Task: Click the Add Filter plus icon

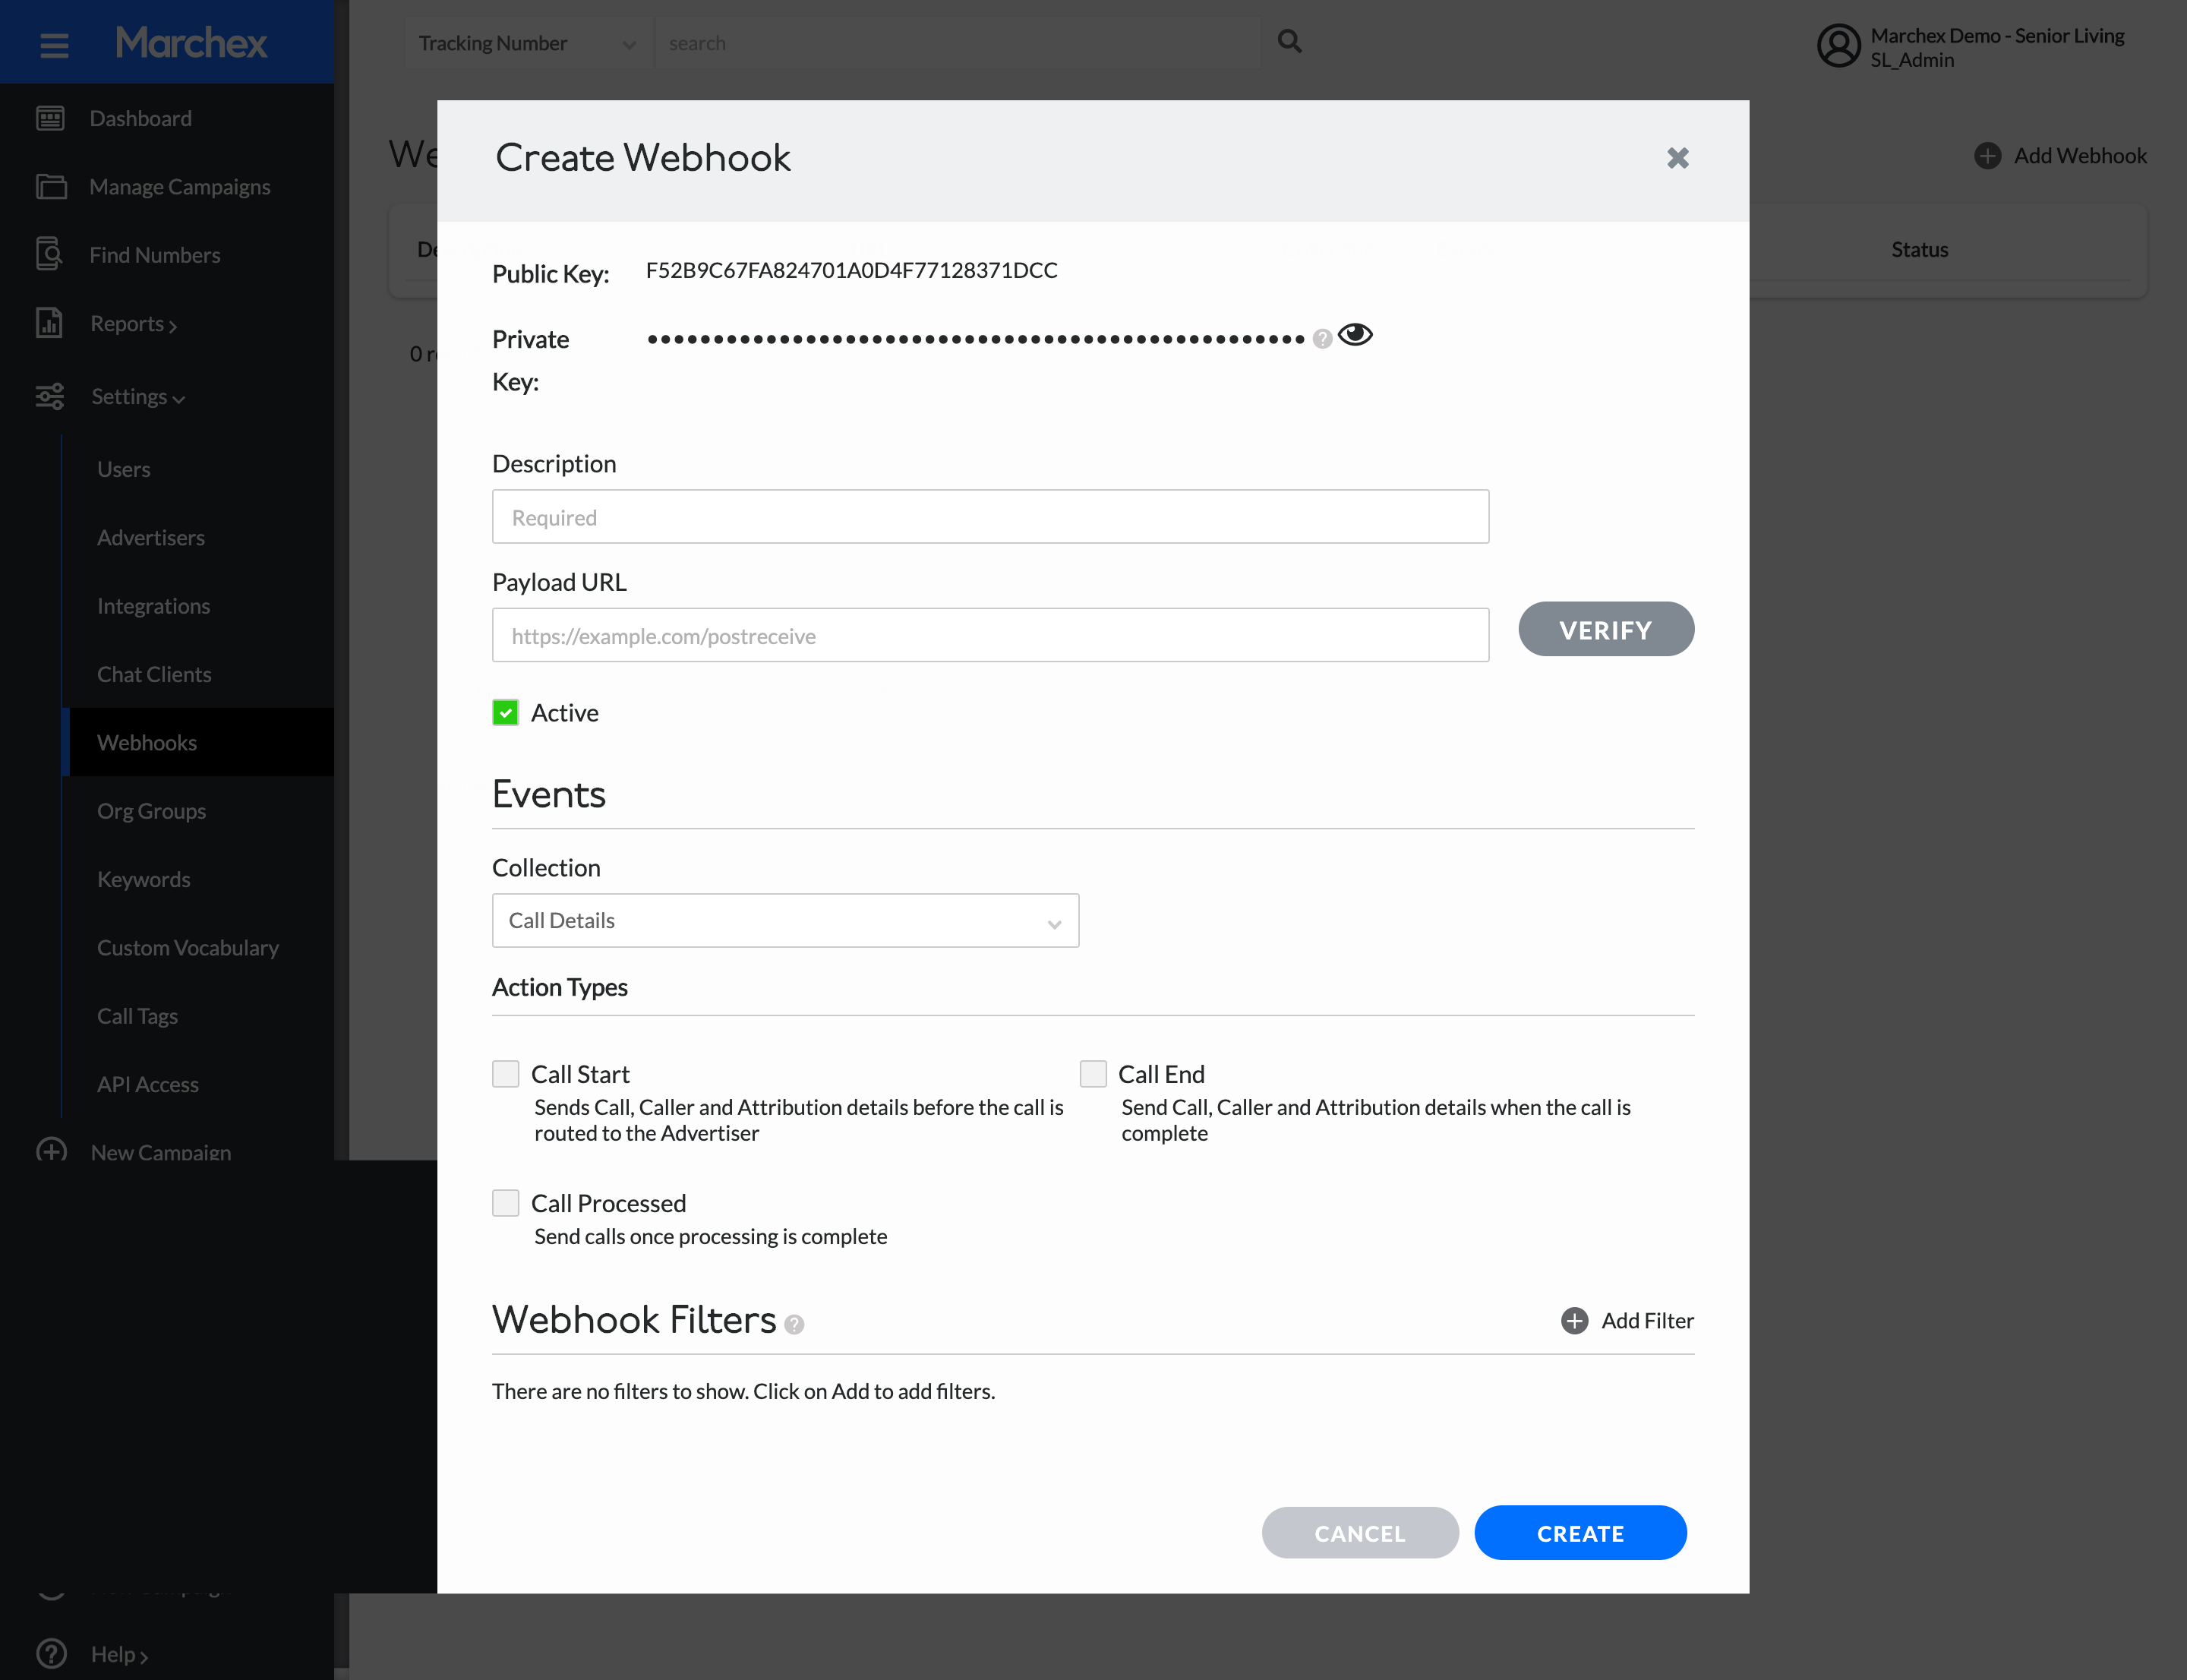Action: click(x=1574, y=1321)
